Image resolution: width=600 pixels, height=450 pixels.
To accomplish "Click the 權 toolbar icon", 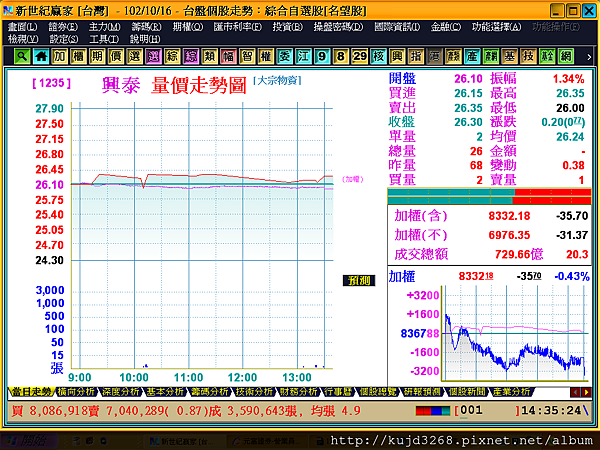I will pos(266,57).
